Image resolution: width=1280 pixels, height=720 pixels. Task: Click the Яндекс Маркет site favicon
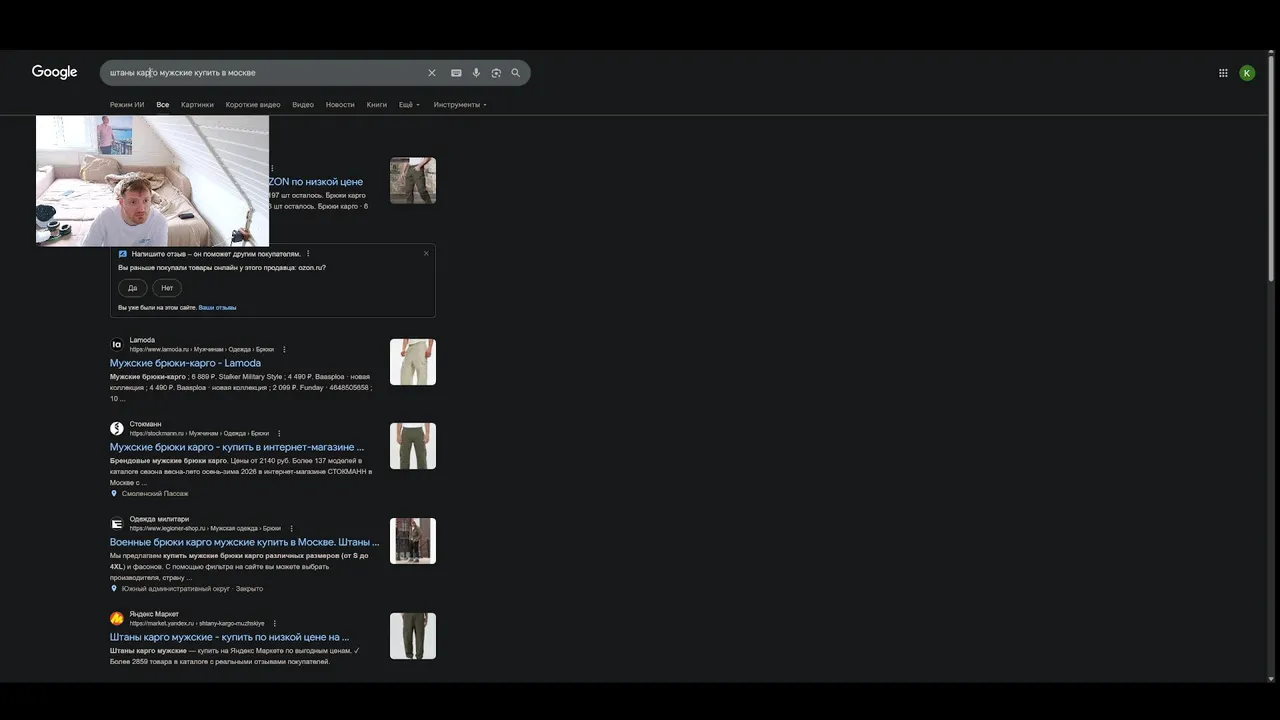117,618
